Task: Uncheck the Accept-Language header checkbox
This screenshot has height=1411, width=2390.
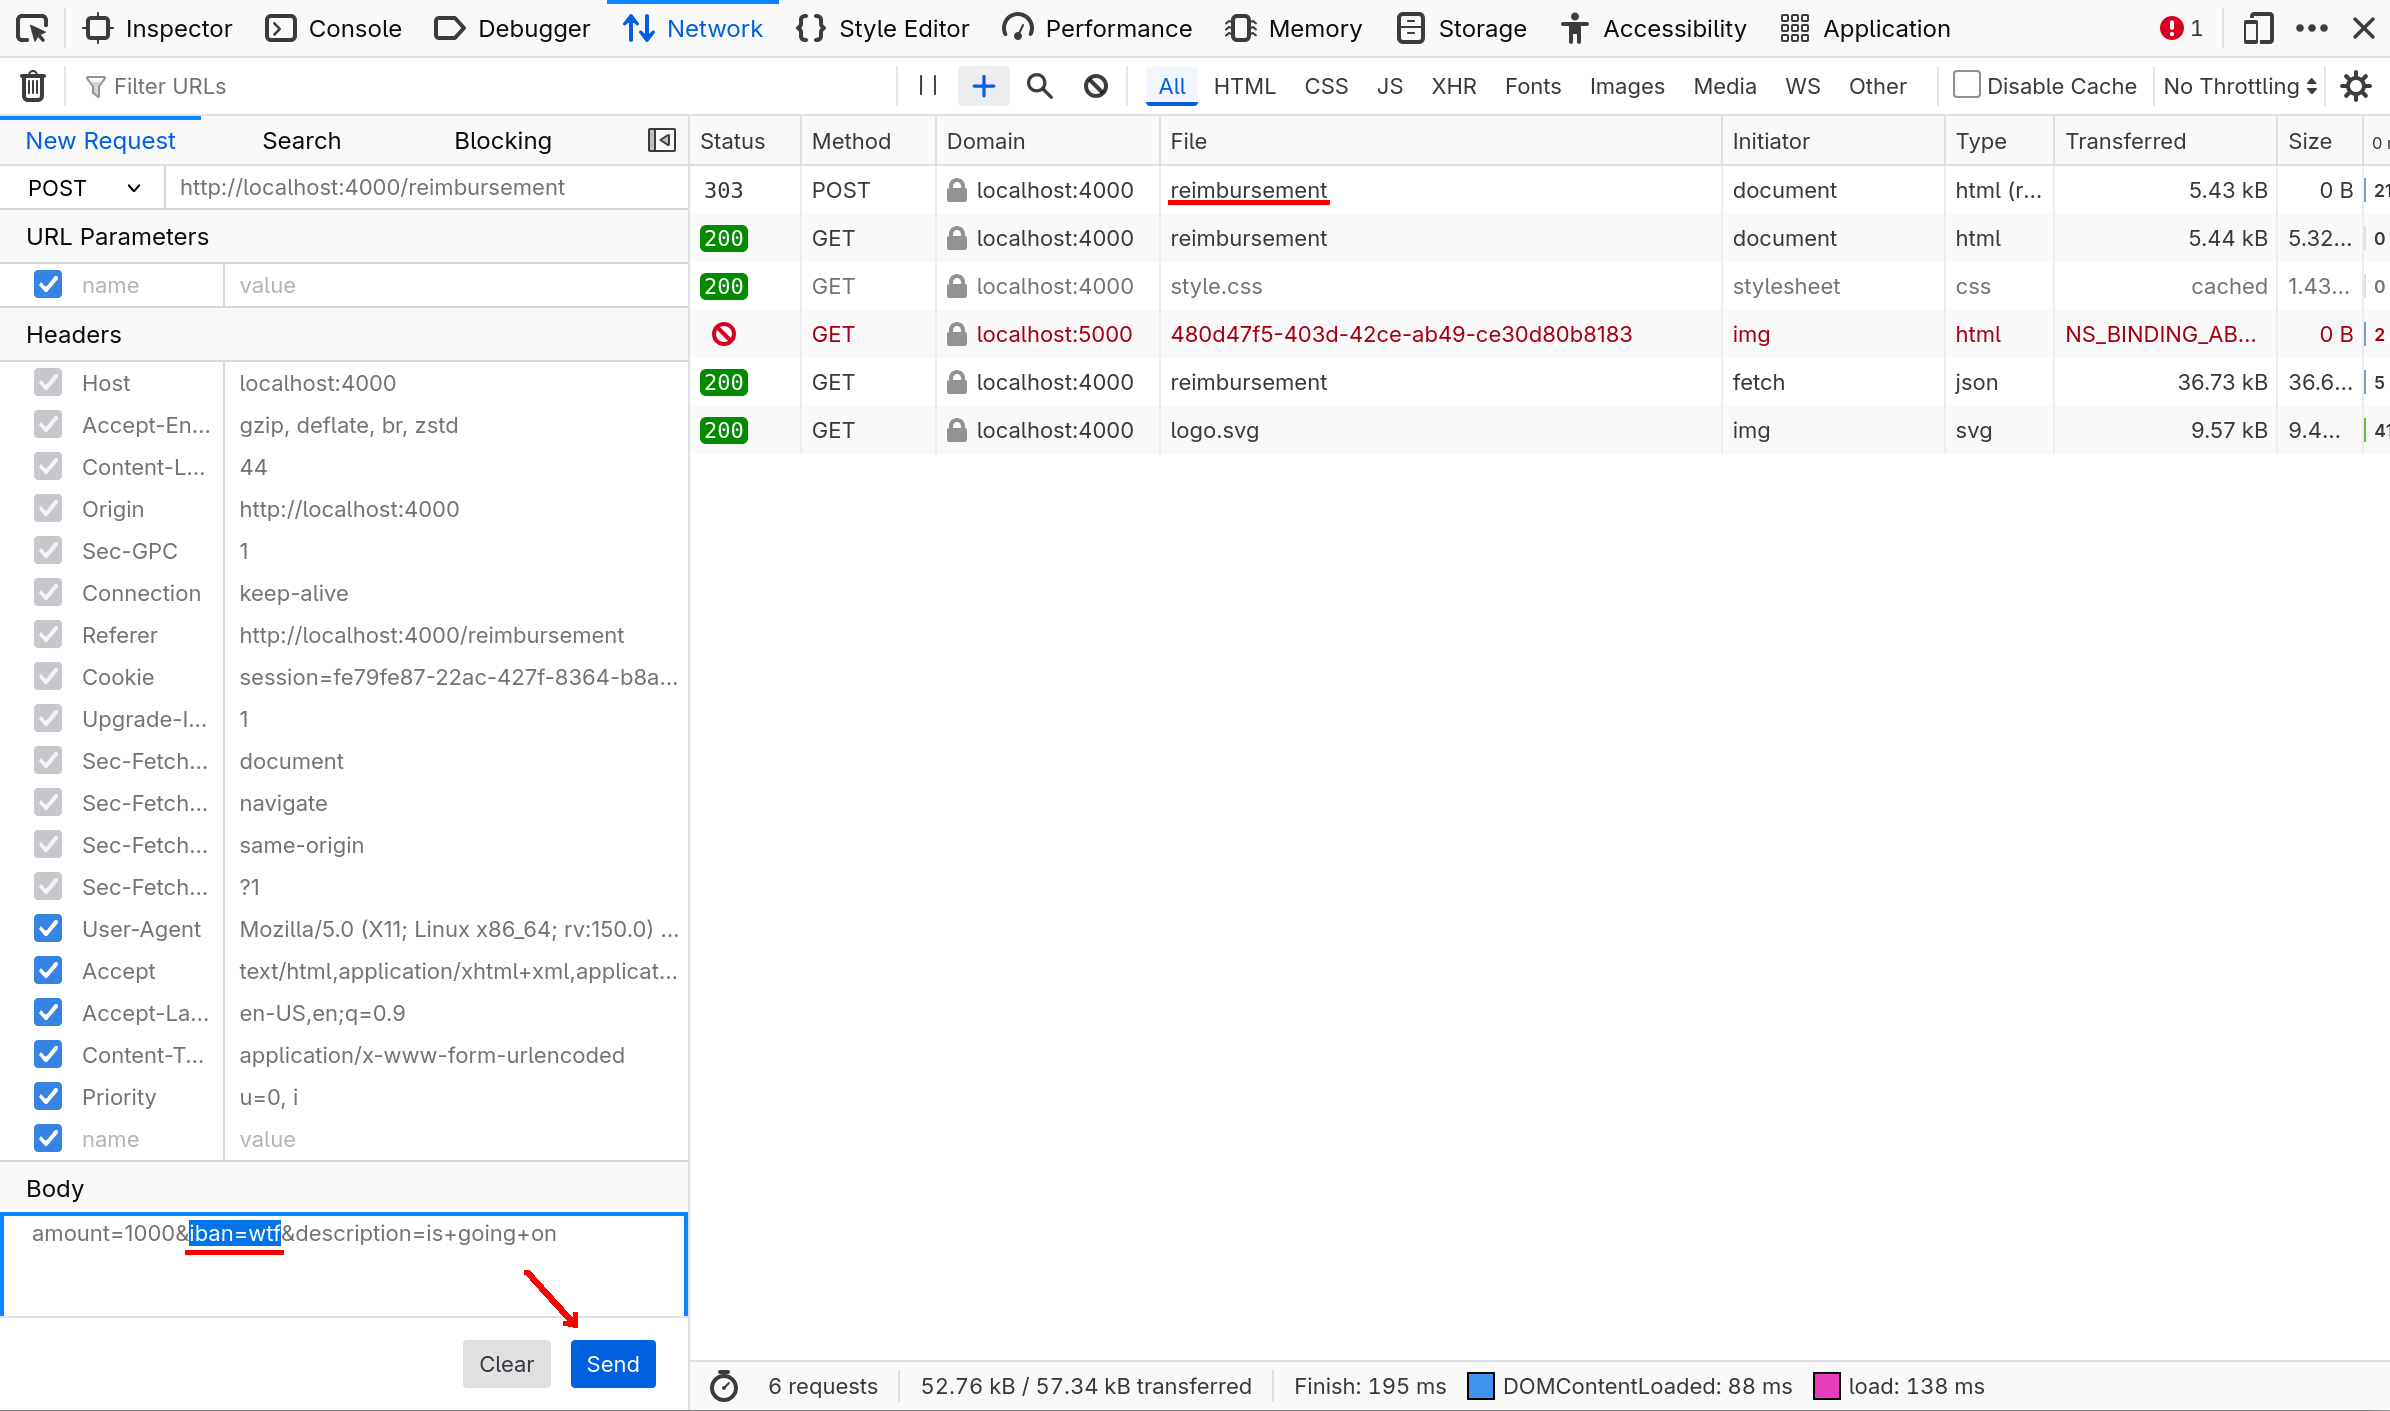Action: point(48,1013)
